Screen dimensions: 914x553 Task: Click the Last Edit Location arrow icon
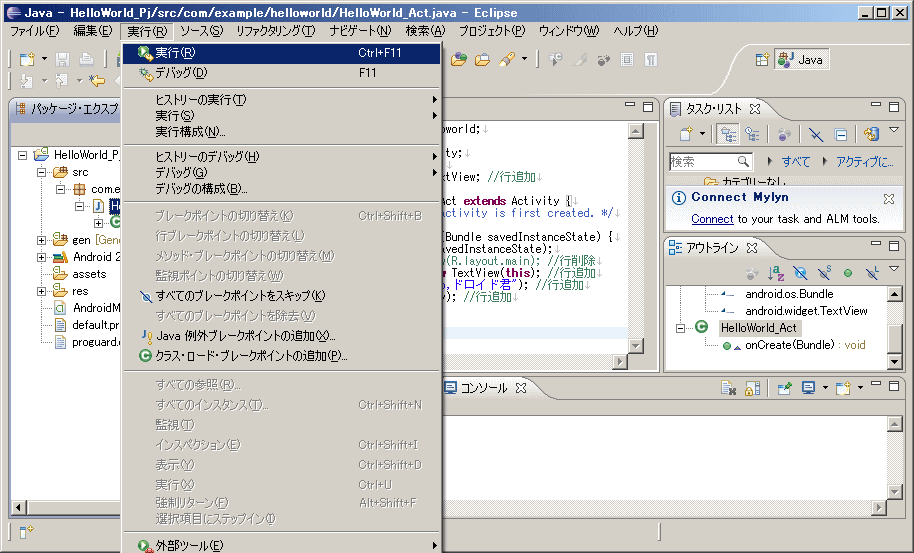97,80
